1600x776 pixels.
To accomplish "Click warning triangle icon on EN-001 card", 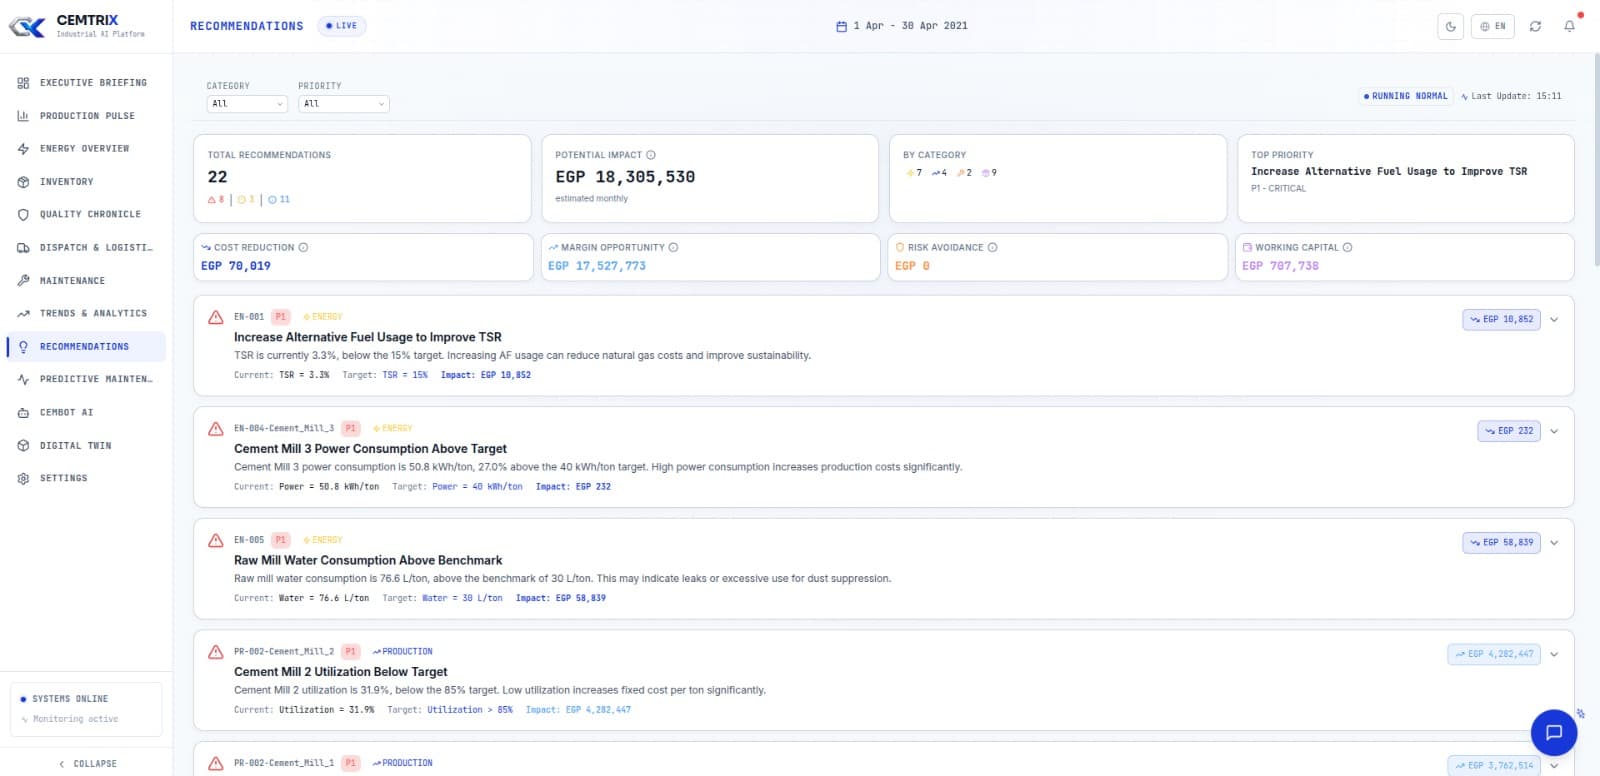I will click(215, 317).
